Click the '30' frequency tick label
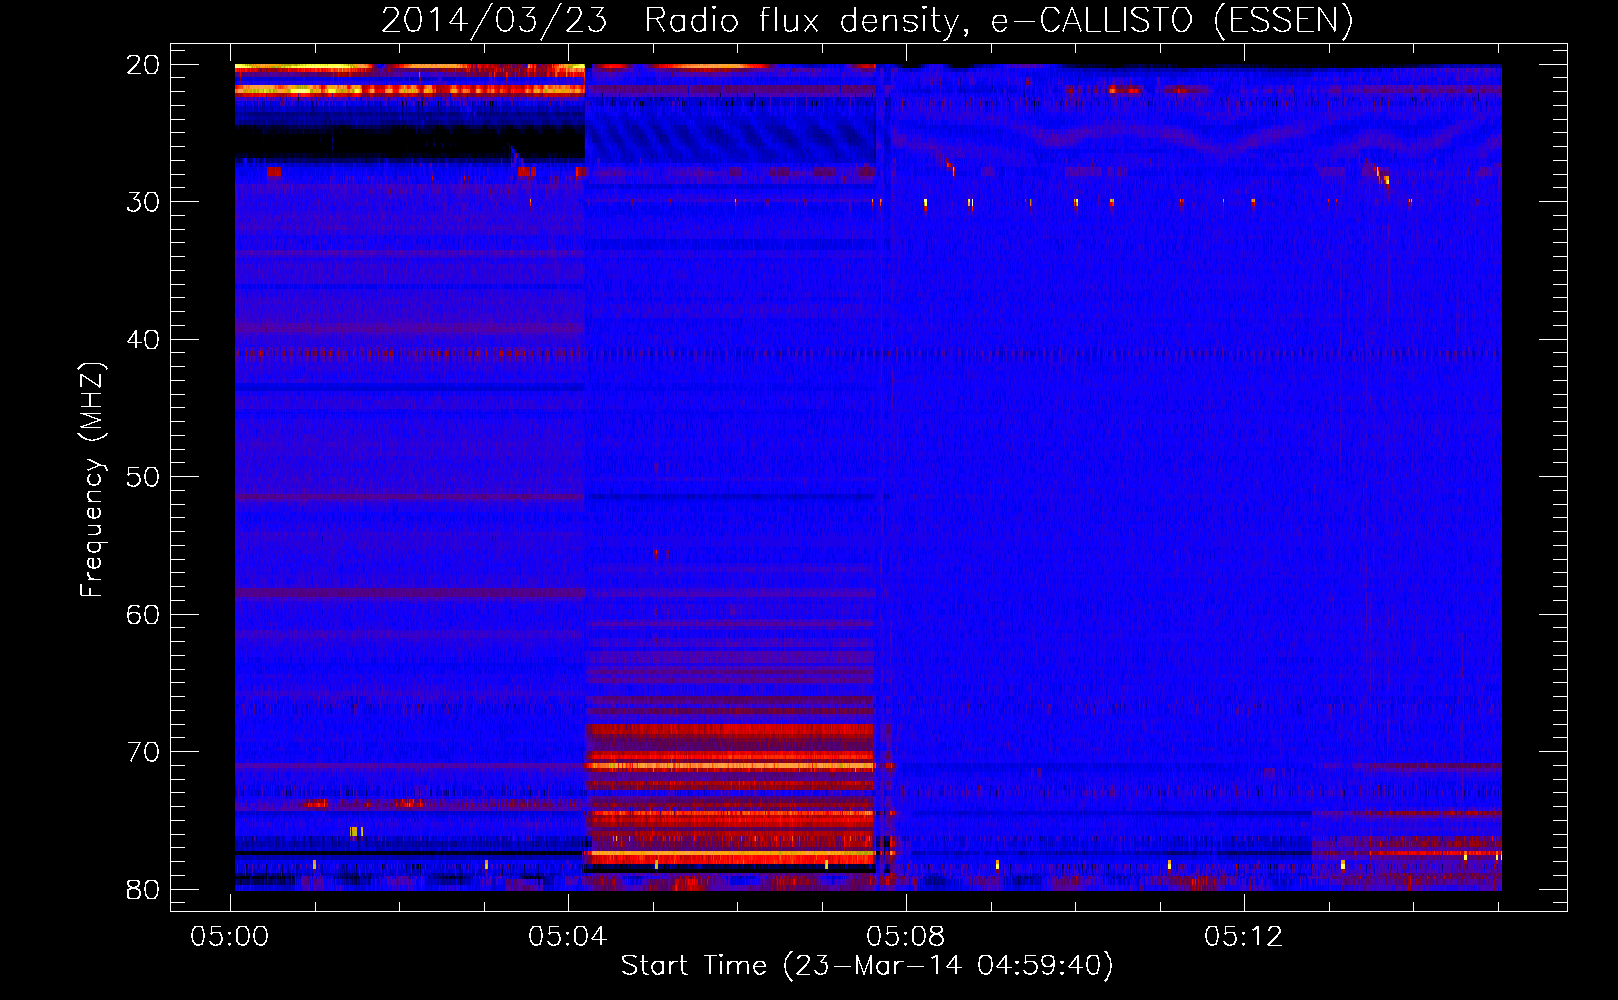Image resolution: width=1618 pixels, height=1000 pixels. pyautogui.click(x=143, y=202)
